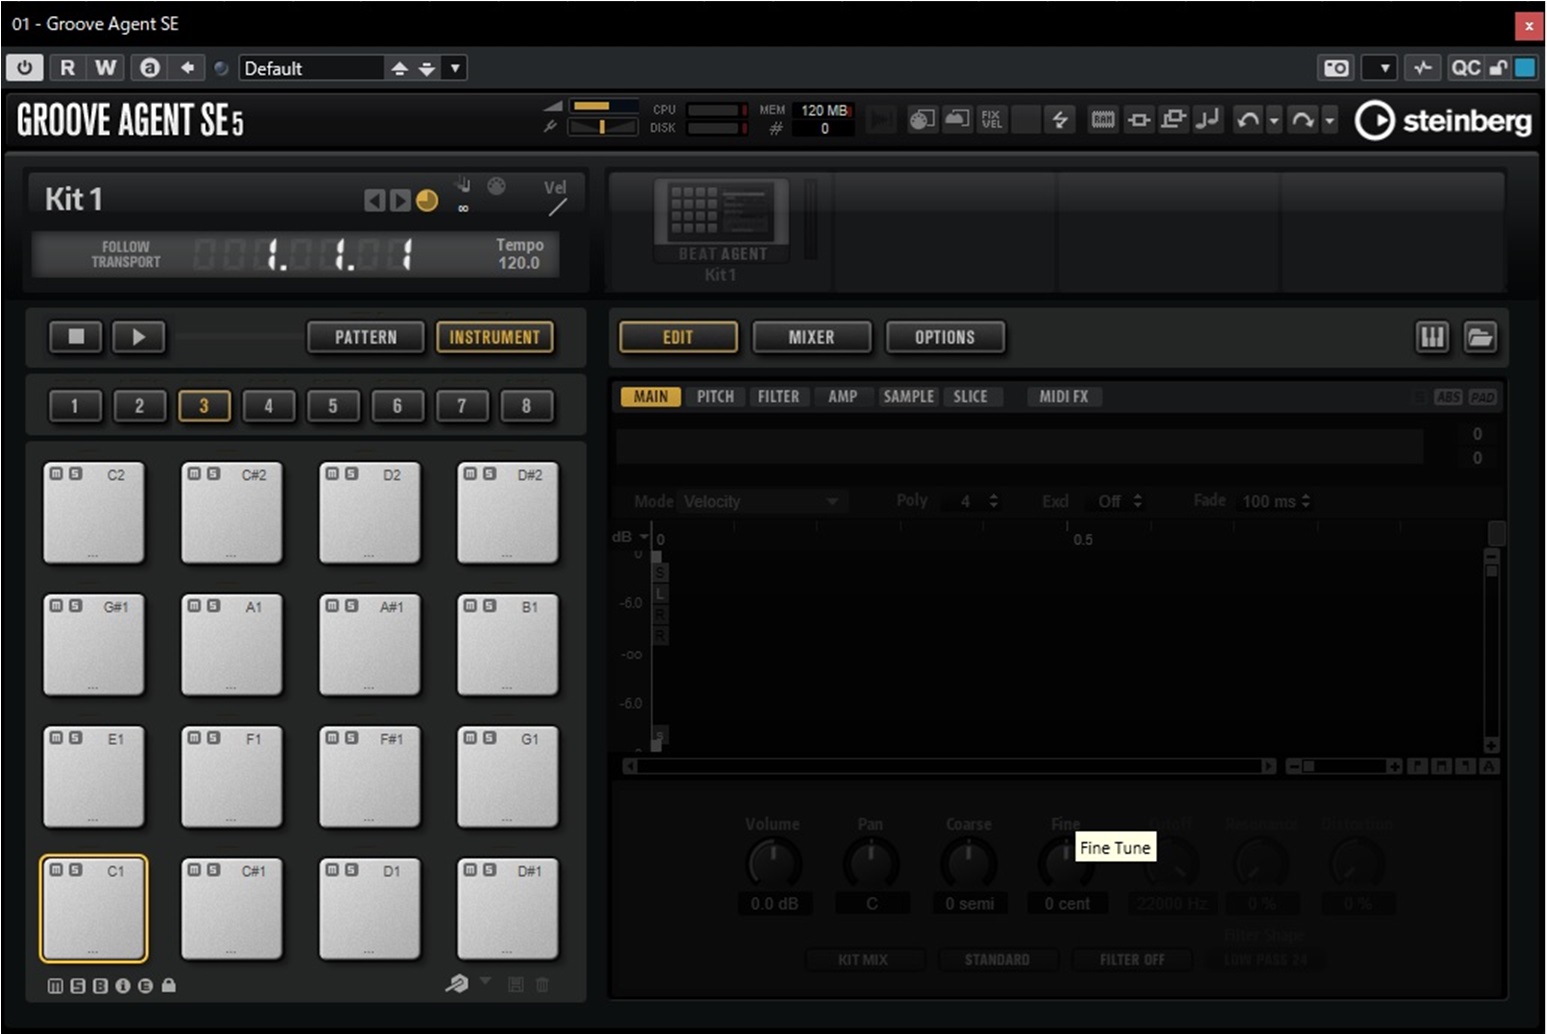Open the Edit page
The height and width of the screenshot is (1034, 1547).
pos(678,337)
